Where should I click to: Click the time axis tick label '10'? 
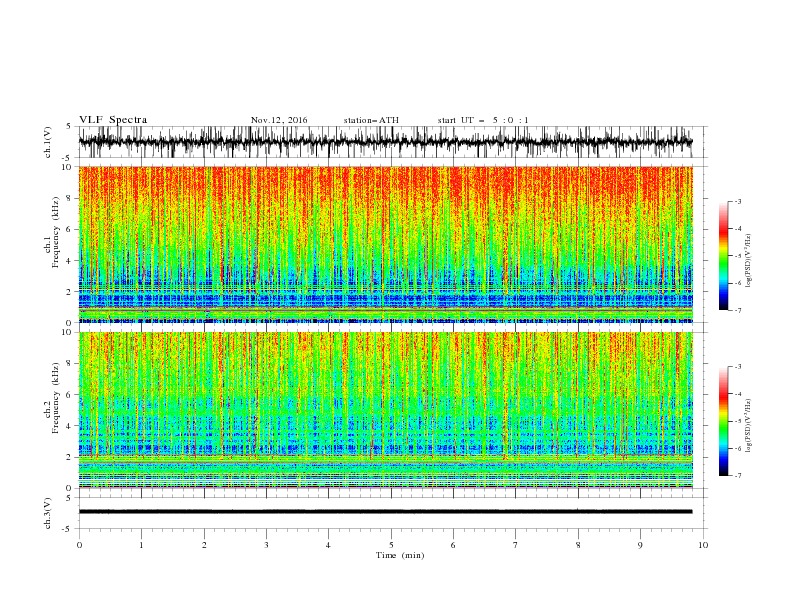[703, 545]
